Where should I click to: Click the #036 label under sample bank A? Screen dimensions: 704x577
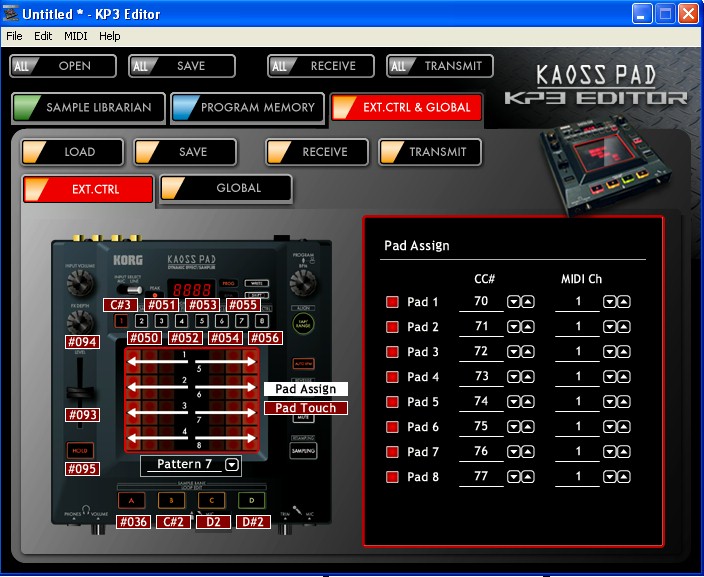pos(133,522)
